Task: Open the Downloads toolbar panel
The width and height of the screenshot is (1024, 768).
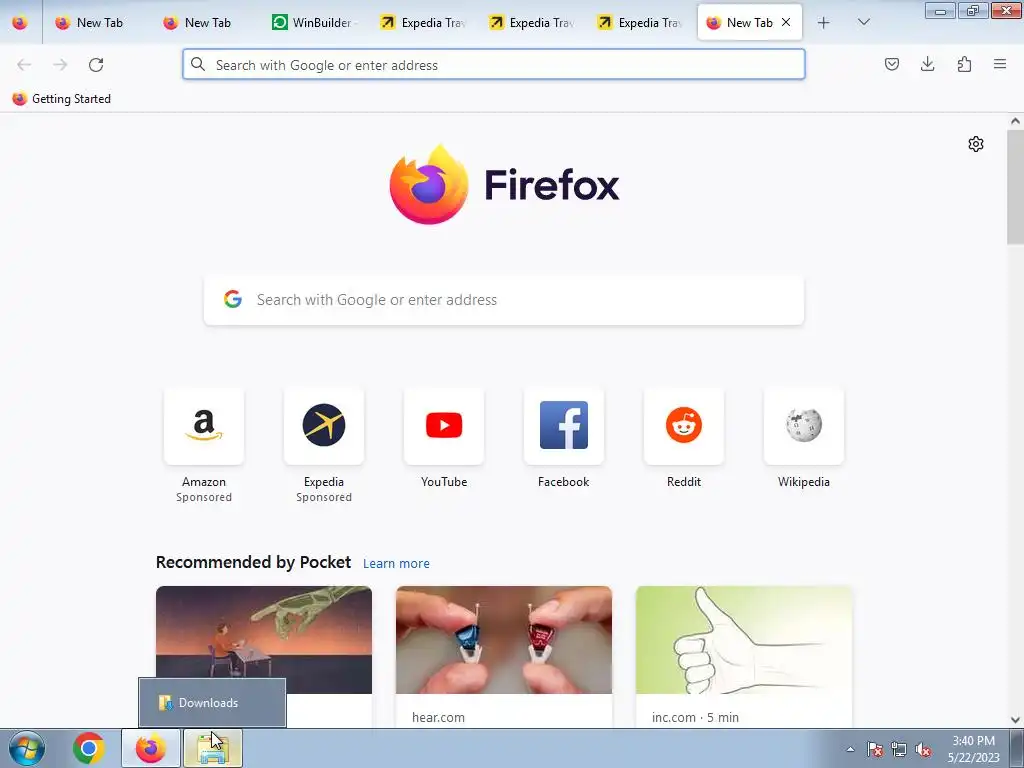Action: (x=927, y=64)
